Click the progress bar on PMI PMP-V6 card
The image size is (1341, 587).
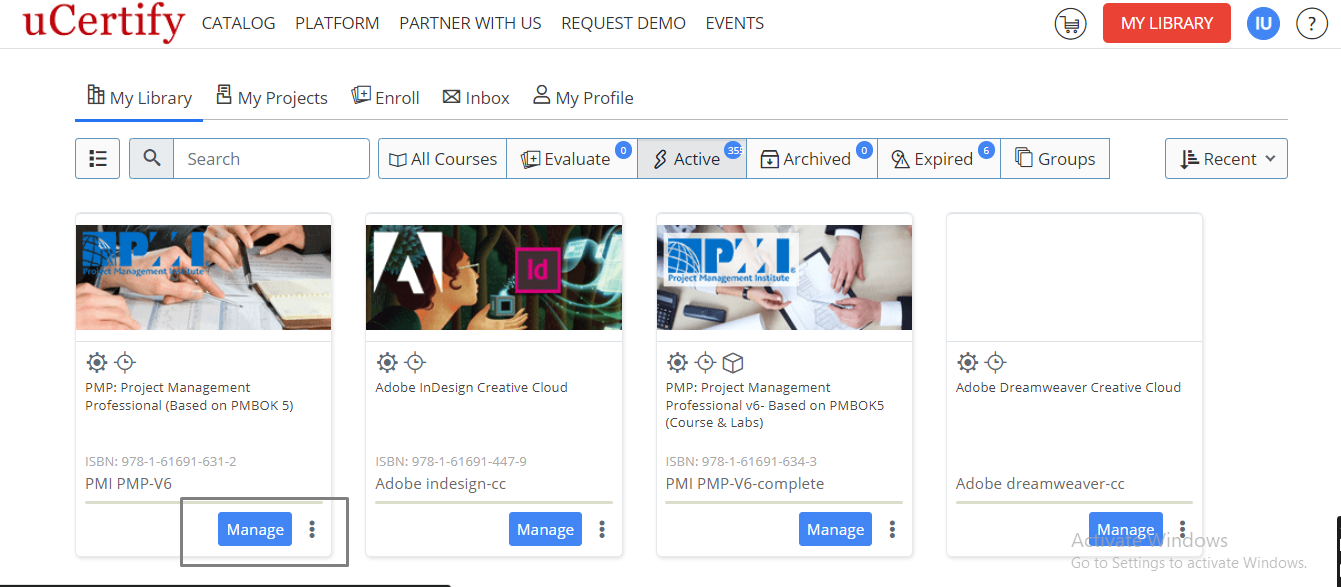[x=204, y=502]
